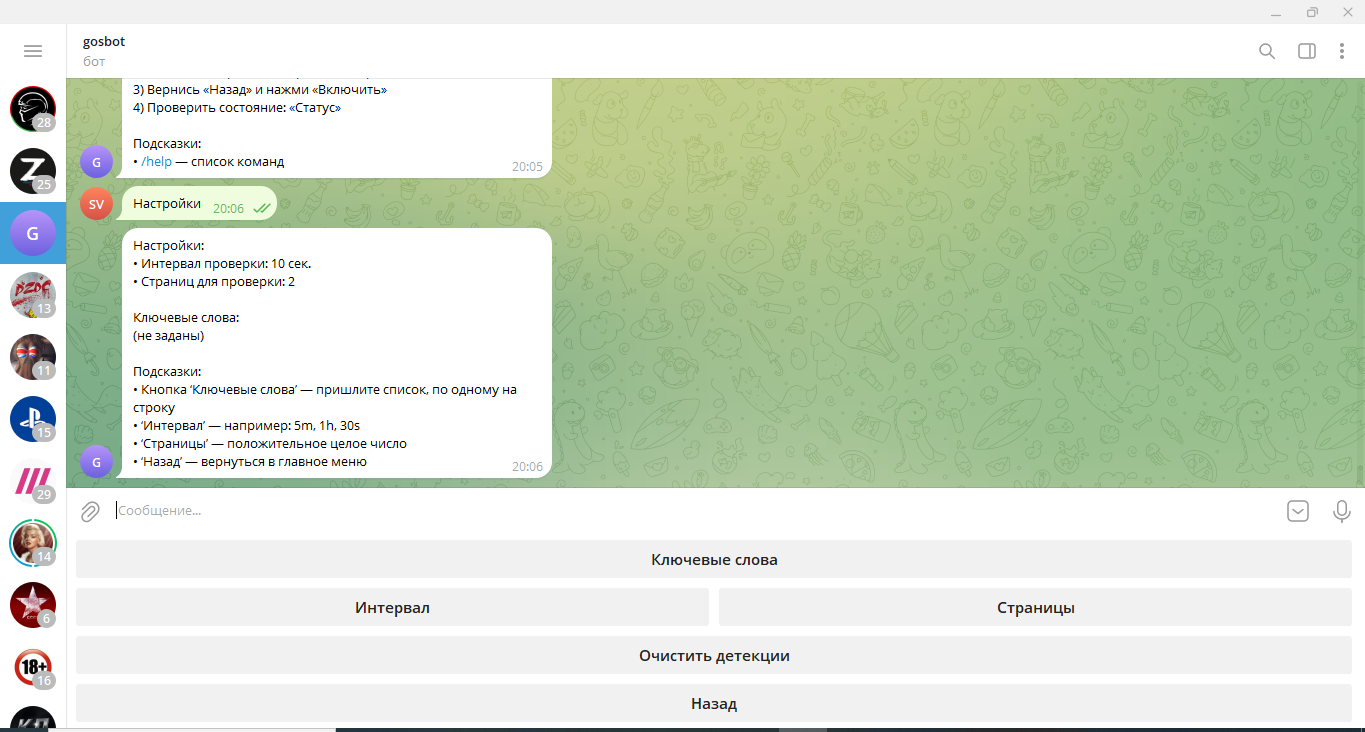Image resolution: width=1365 pixels, height=732 pixels.
Task: Click the G bot avatar beside the help message
Action: click(96, 162)
